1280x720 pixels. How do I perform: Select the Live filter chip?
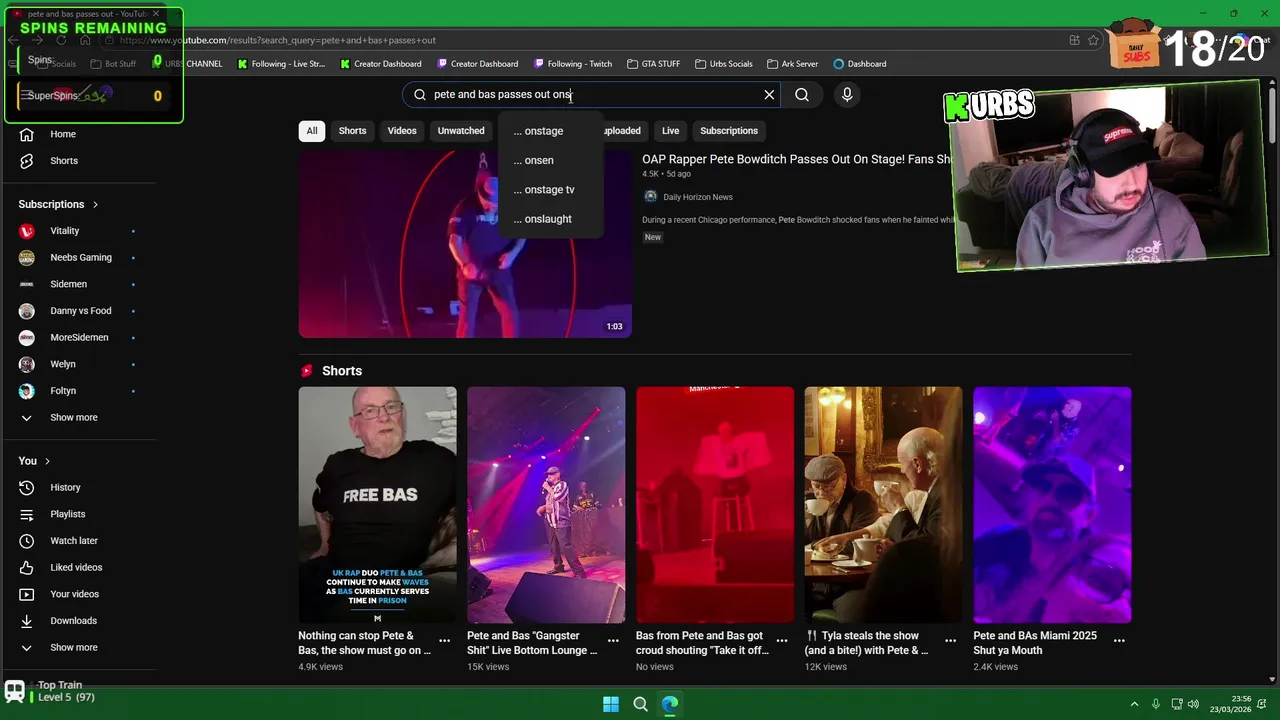[670, 131]
